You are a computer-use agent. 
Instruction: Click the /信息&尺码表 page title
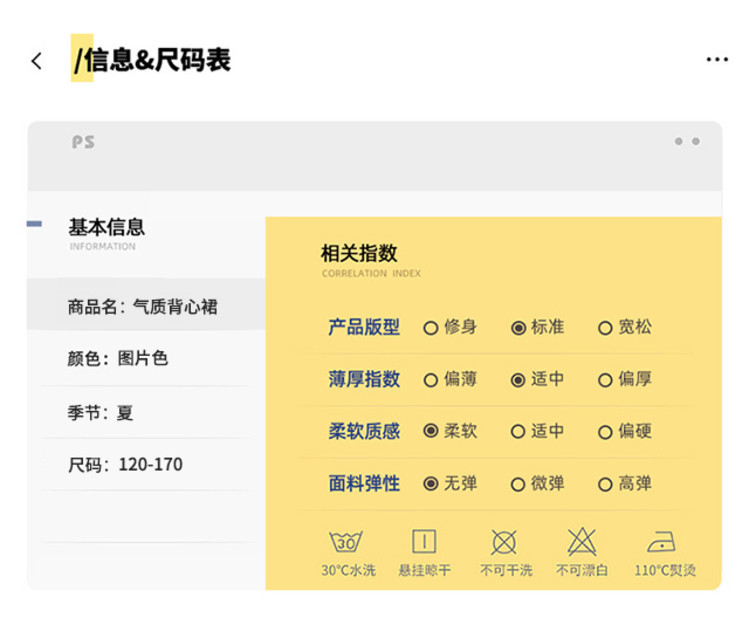[152, 60]
